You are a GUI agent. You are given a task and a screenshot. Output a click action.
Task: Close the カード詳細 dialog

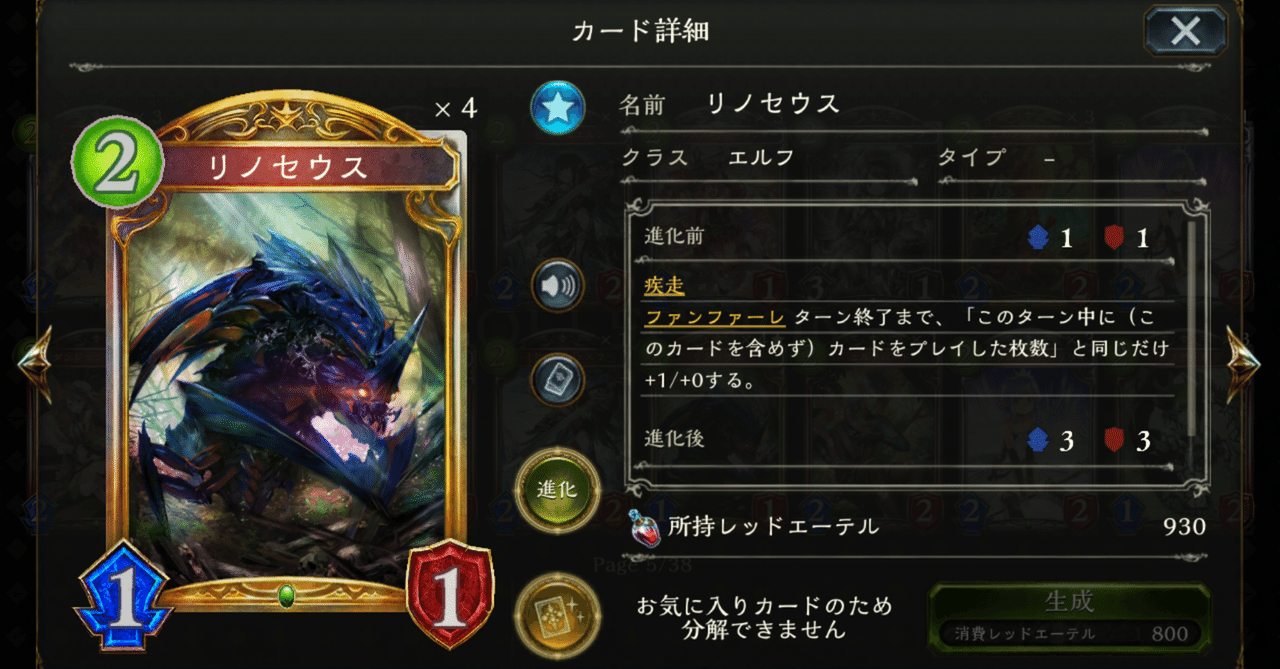pos(1185,31)
